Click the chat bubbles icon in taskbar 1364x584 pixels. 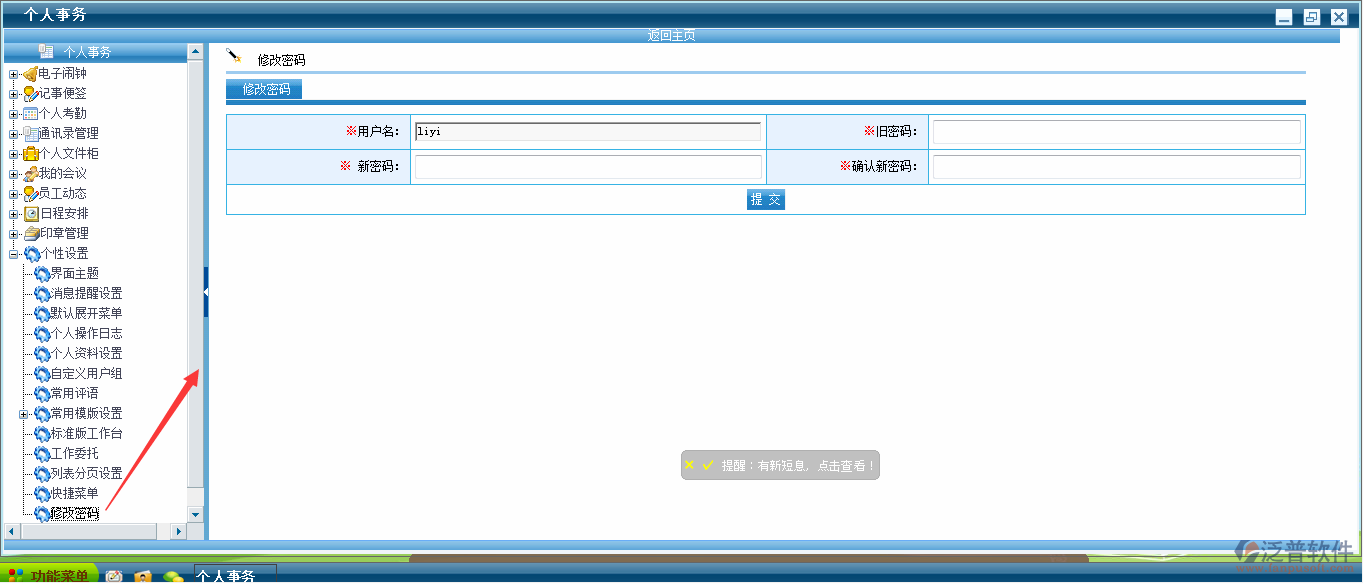(x=174, y=576)
